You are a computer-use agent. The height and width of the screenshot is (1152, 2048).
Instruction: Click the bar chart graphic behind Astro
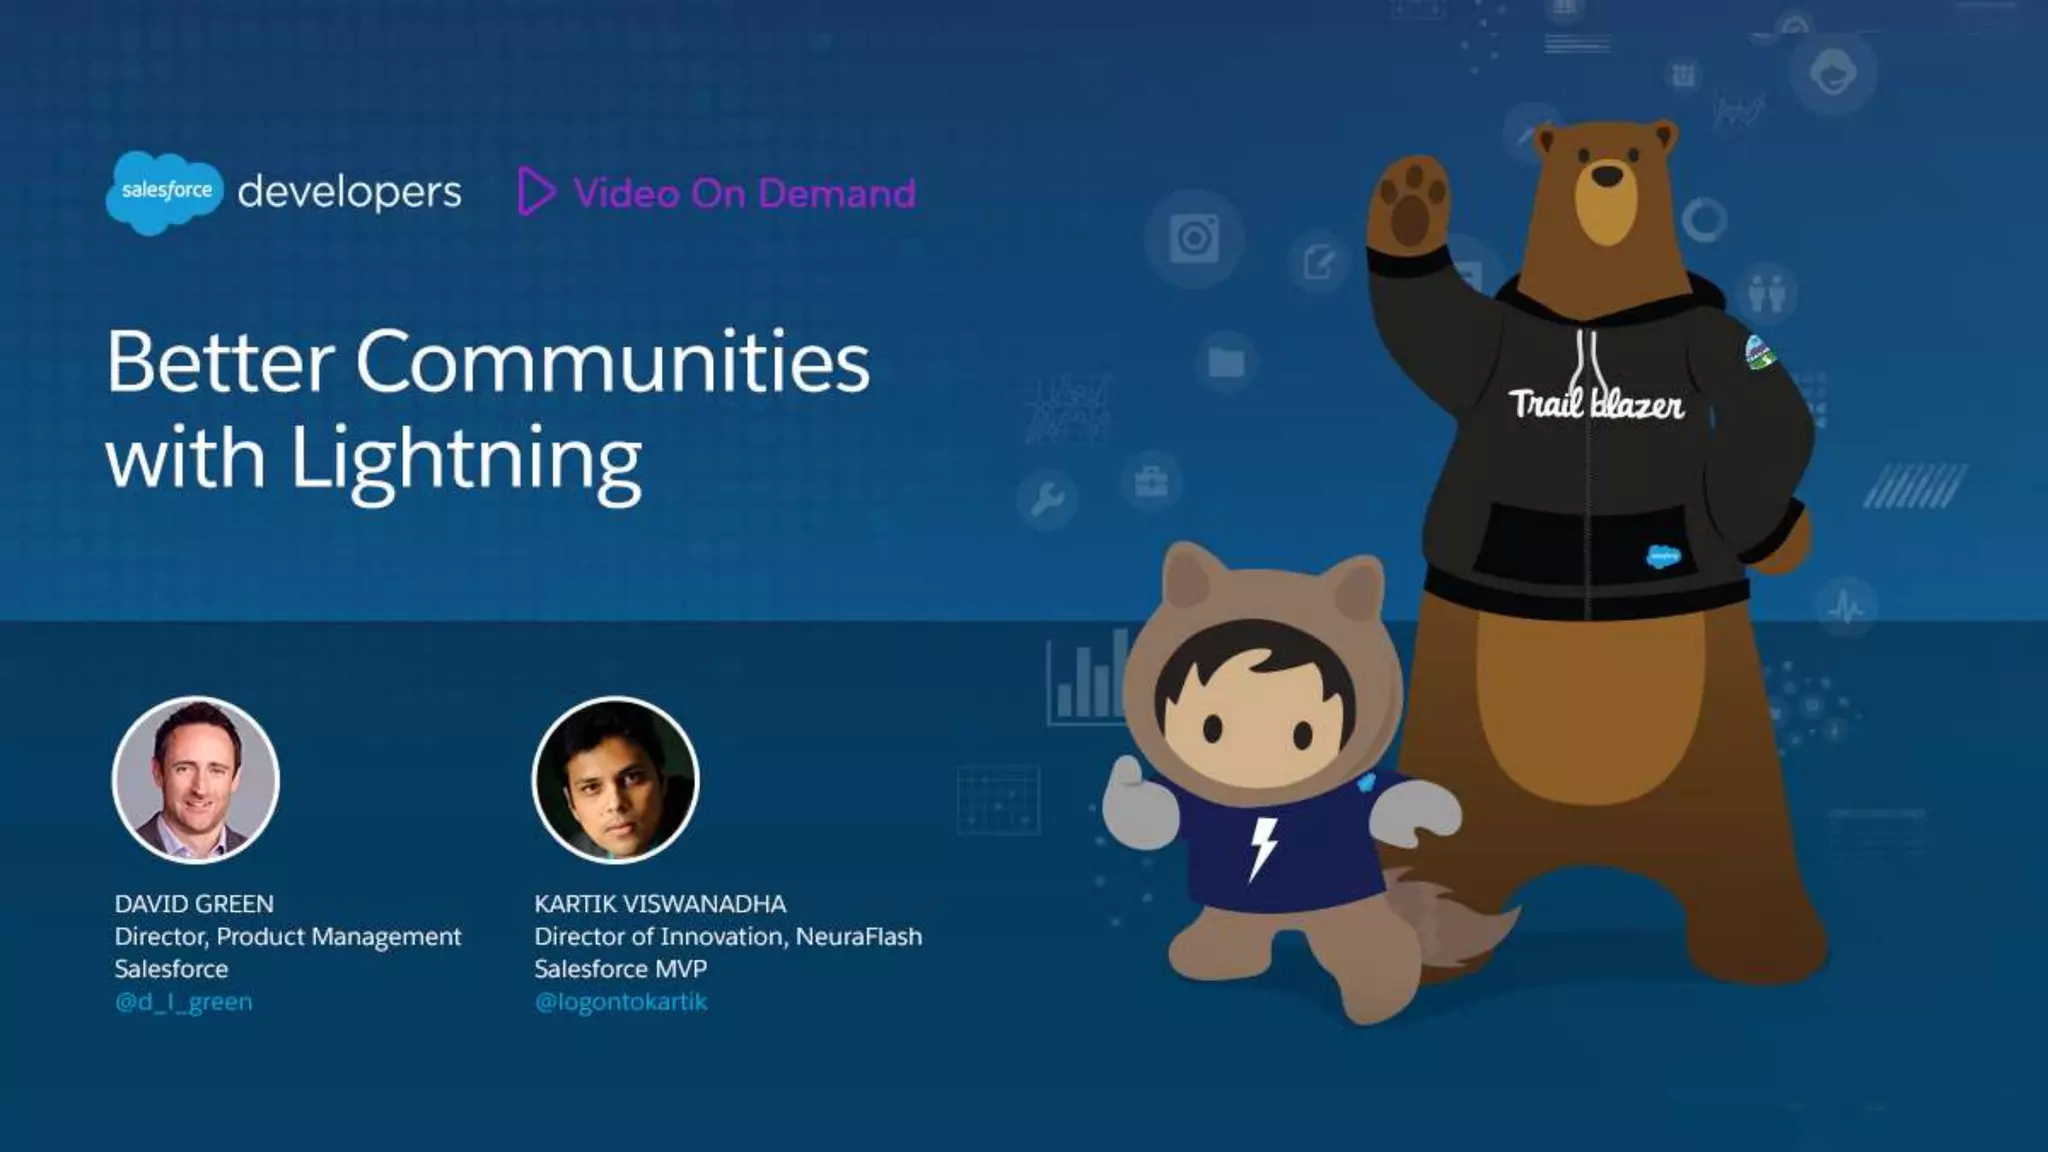[x=1086, y=677]
